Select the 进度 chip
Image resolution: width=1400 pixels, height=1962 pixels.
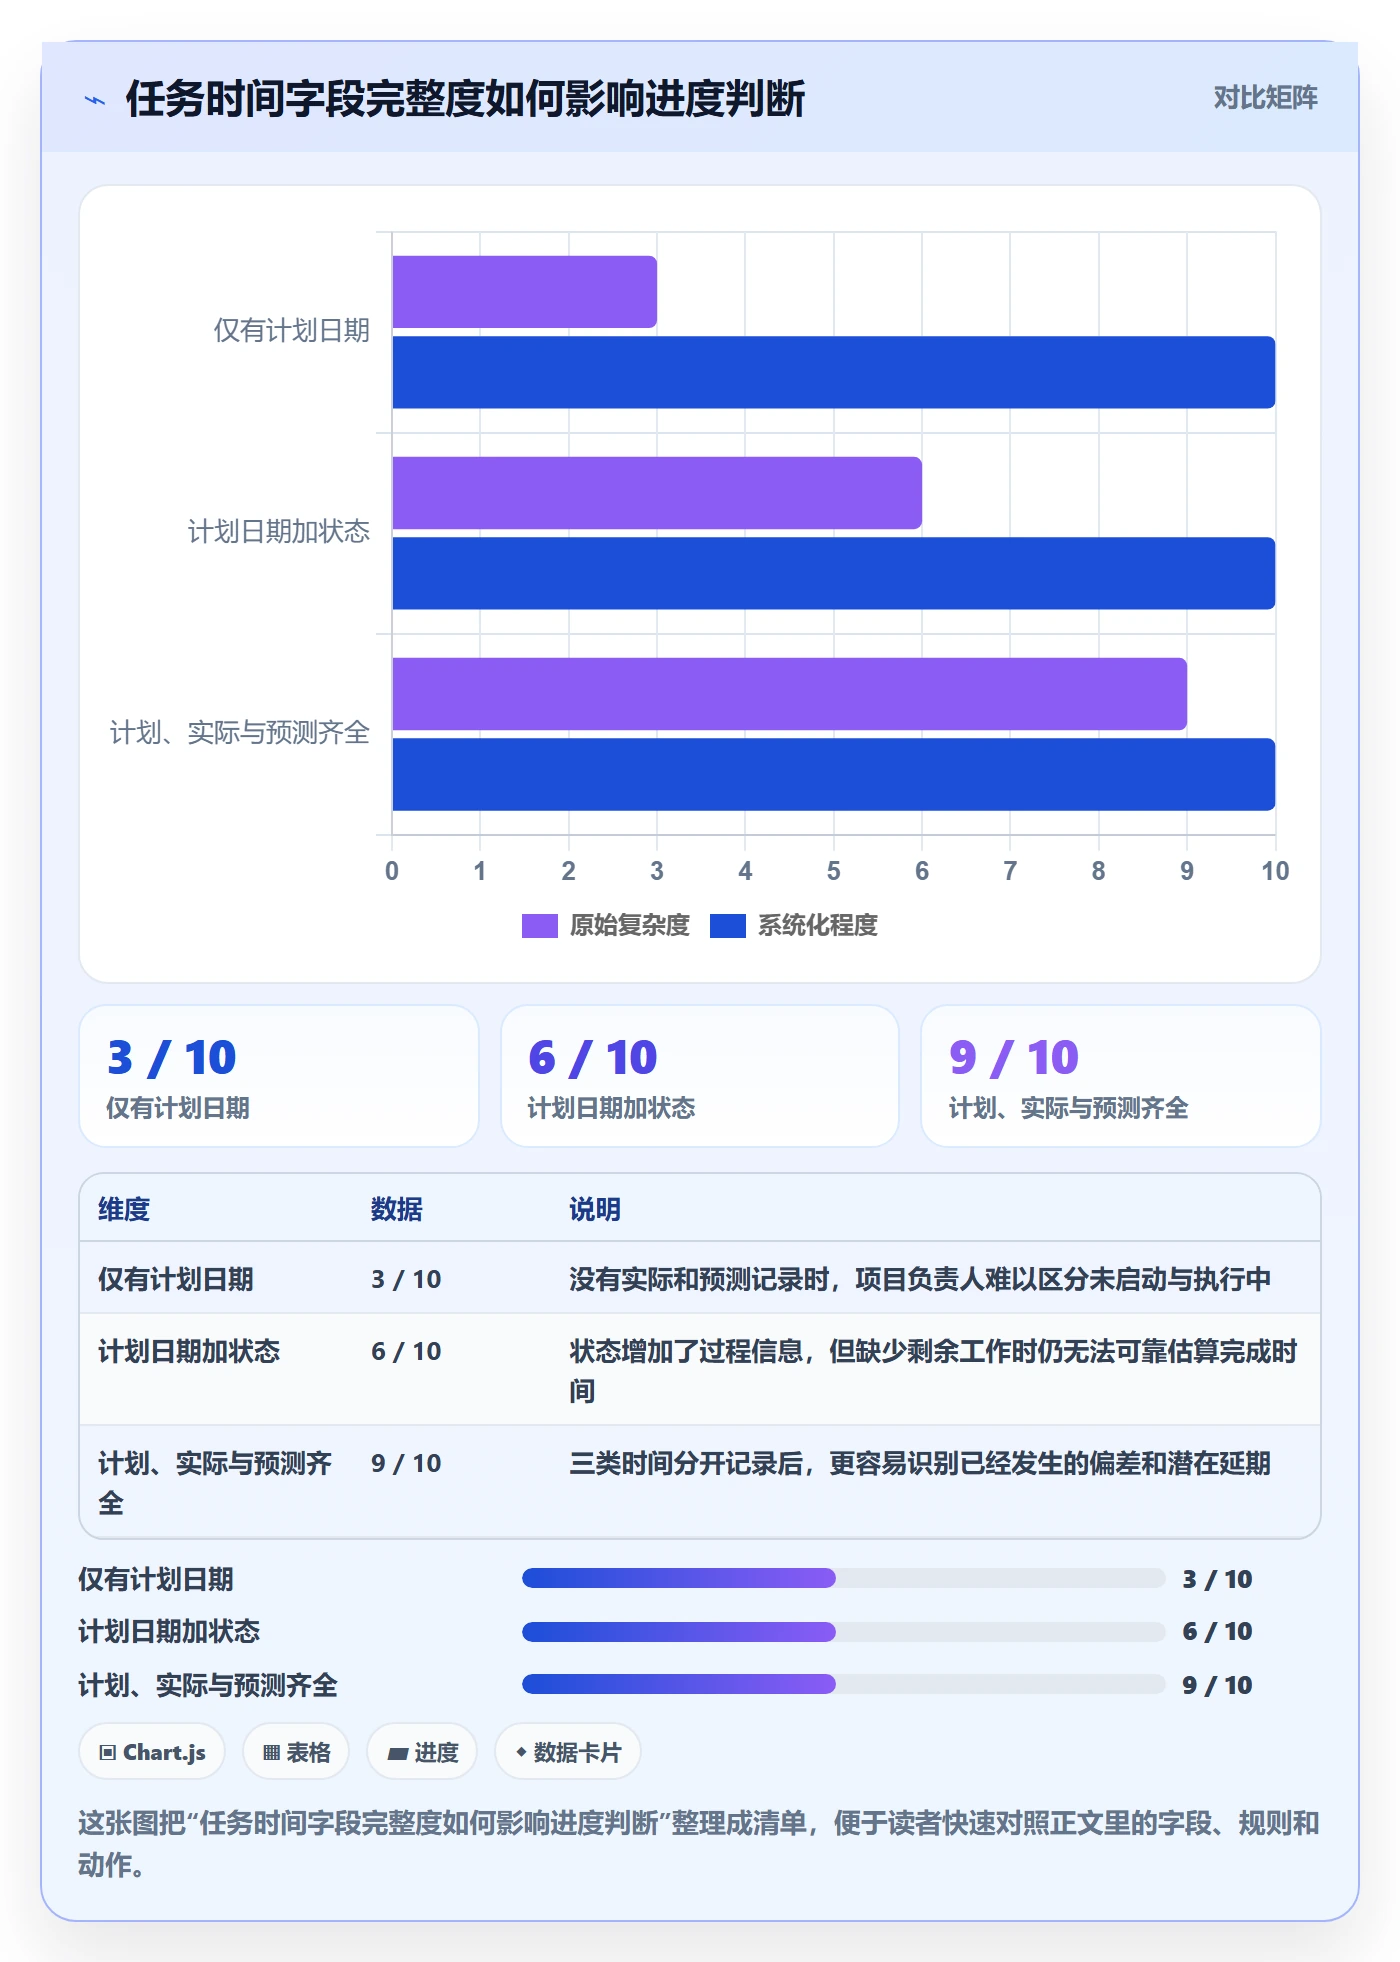(422, 1752)
